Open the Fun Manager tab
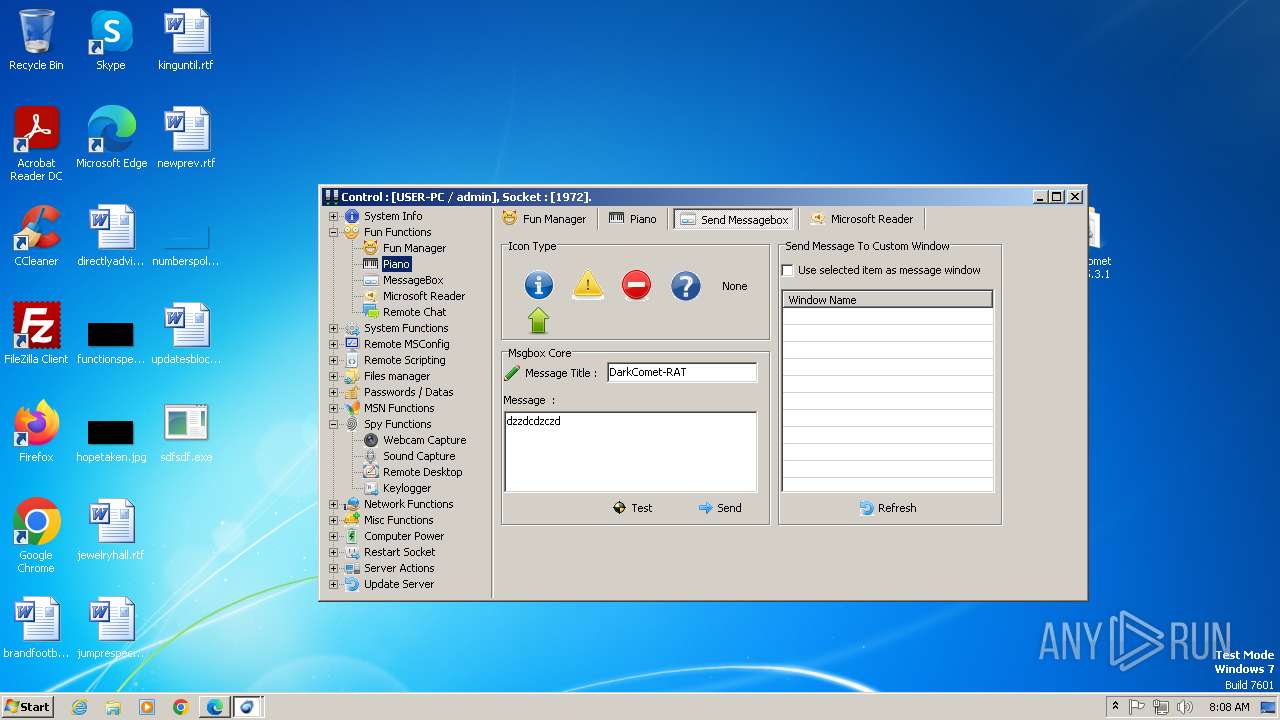Screen dimensions: 1280x720 click(544, 219)
